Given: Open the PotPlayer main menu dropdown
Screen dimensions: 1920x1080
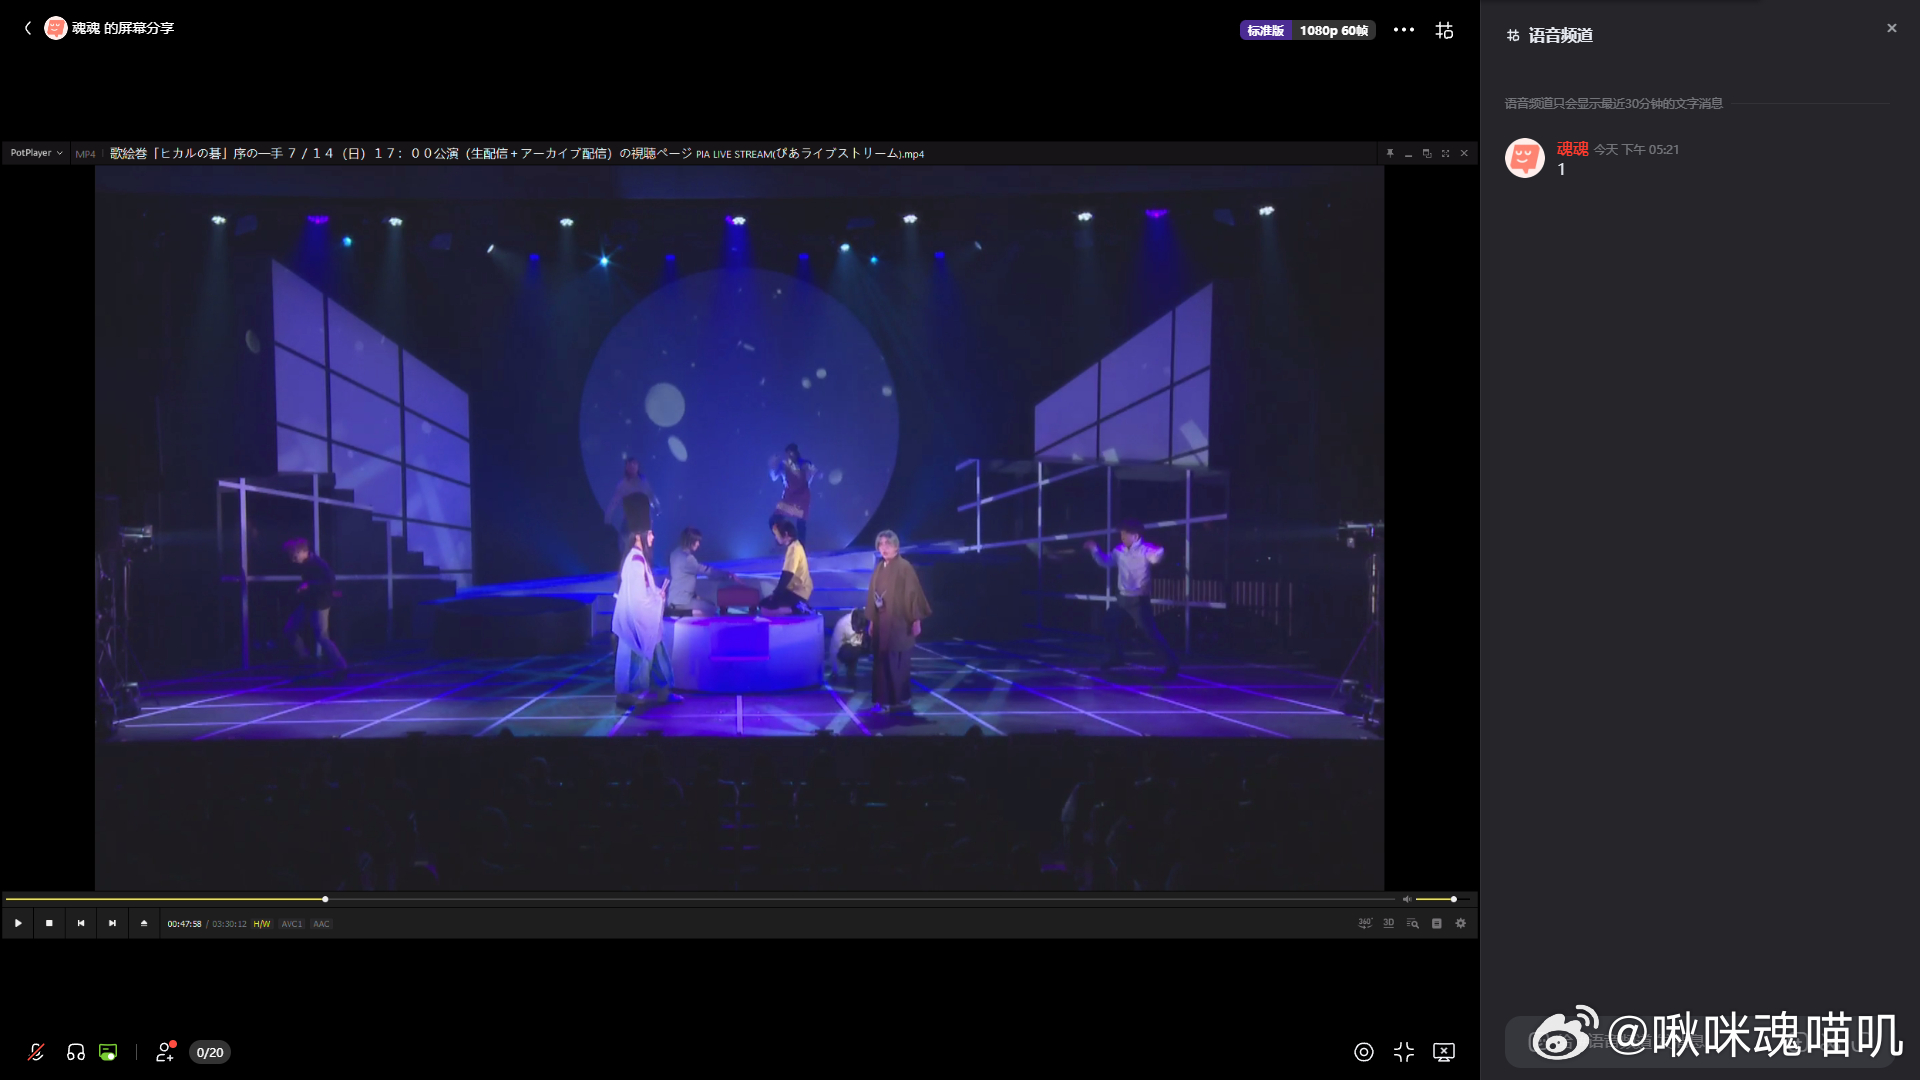Looking at the screenshot, I should tap(36, 153).
